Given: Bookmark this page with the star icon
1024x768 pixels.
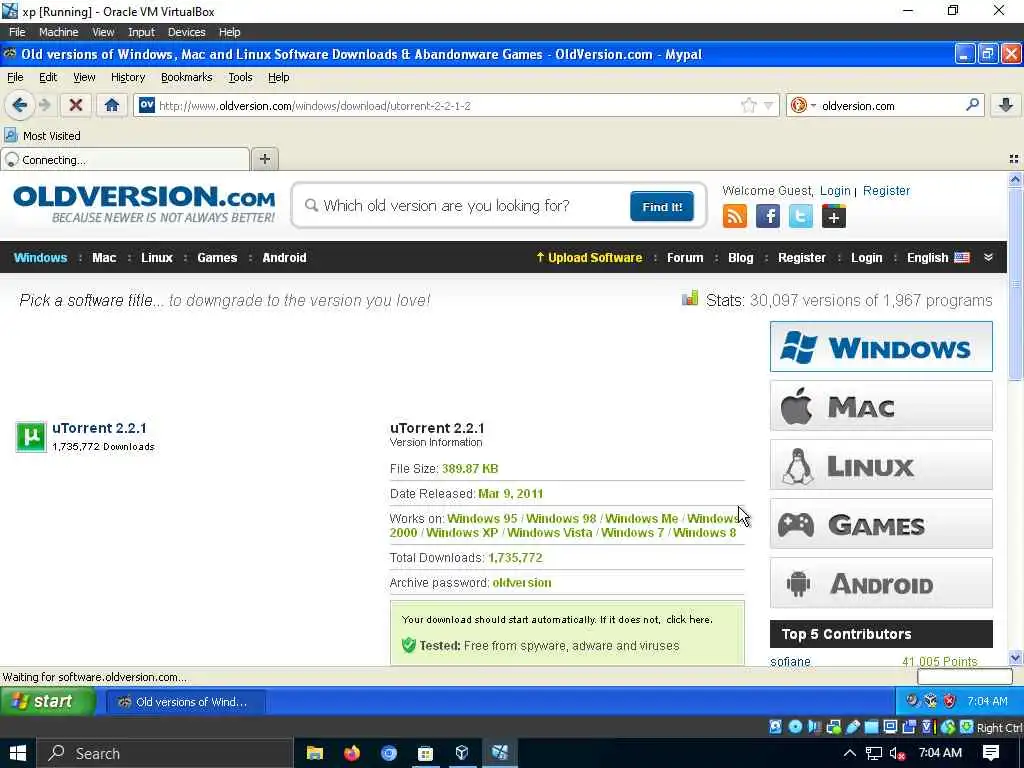Looking at the screenshot, I should coord(748,105).
